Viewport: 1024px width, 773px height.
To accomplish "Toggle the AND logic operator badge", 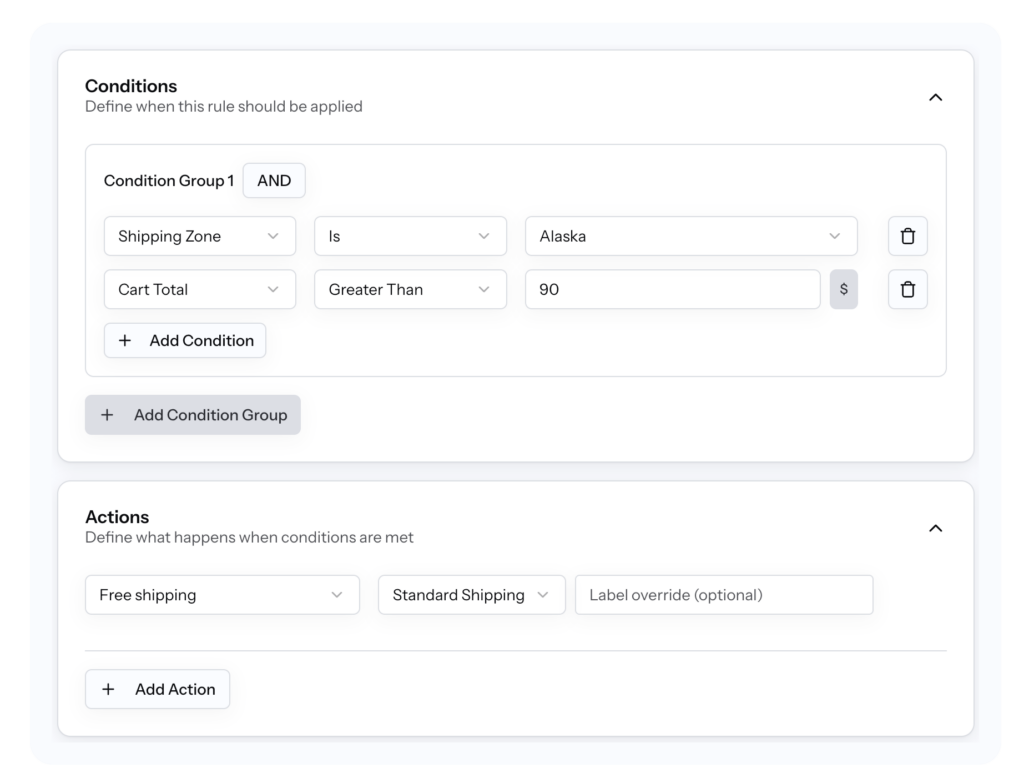I will 273,180.
